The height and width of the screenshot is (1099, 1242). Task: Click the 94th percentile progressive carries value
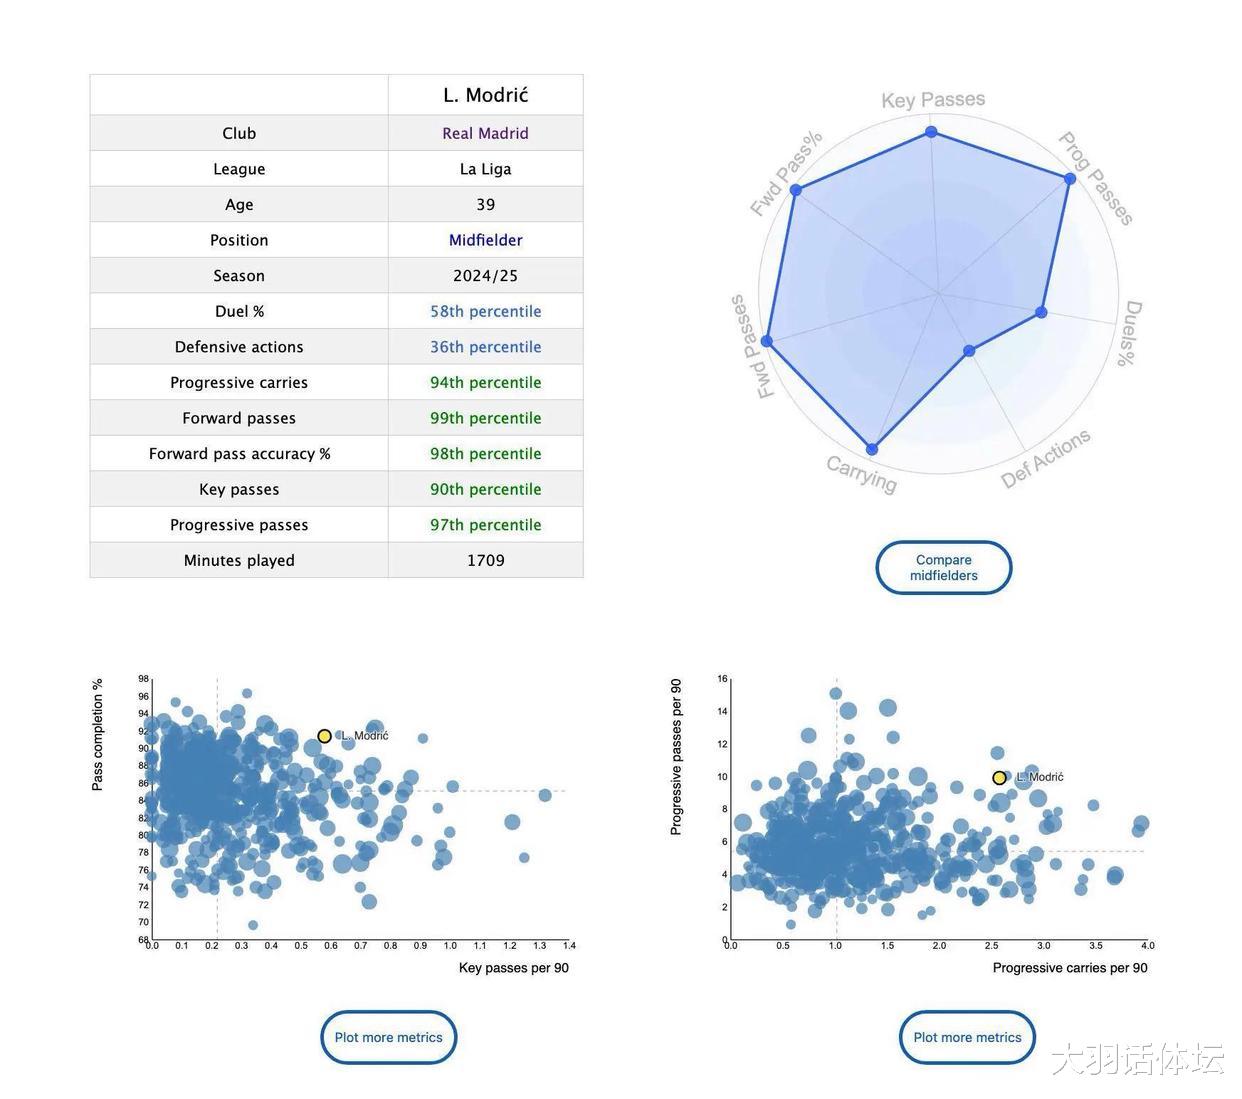[485, 382]
